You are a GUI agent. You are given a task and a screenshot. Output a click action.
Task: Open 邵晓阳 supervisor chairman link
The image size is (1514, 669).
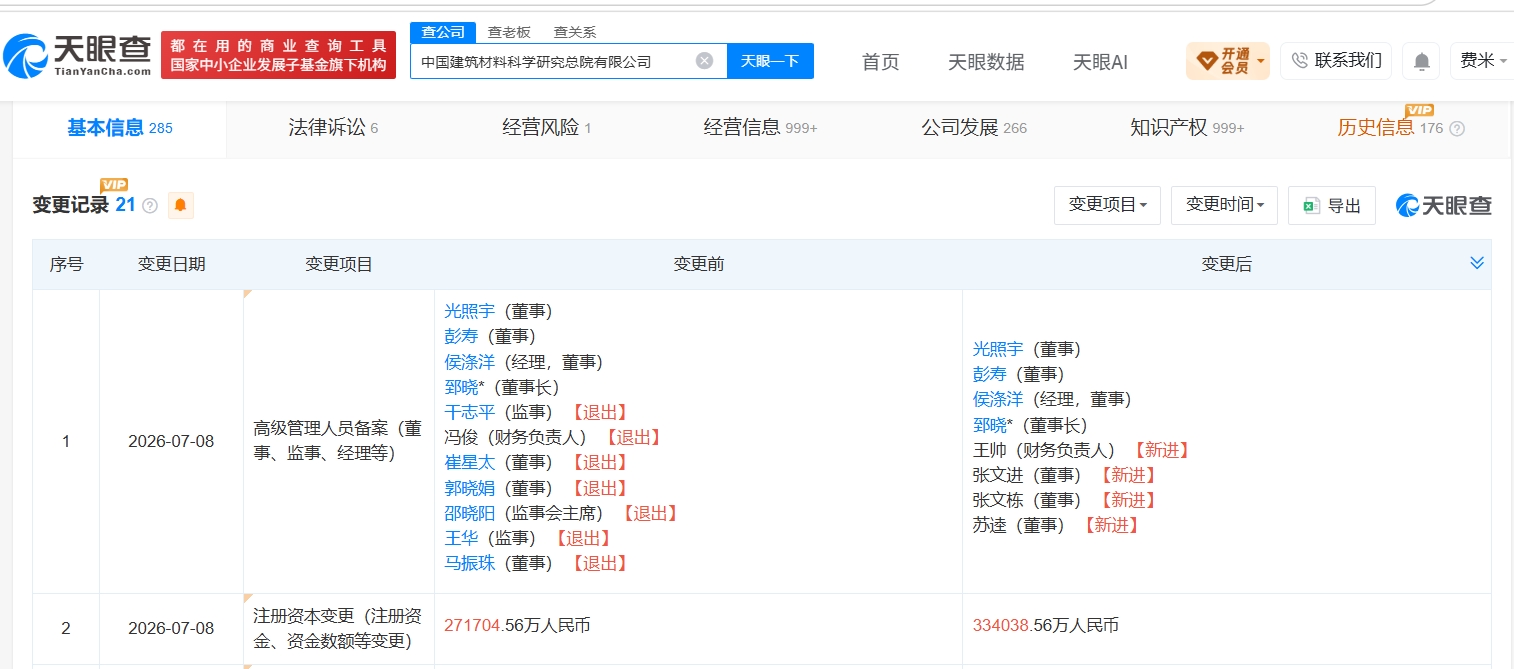470,513
